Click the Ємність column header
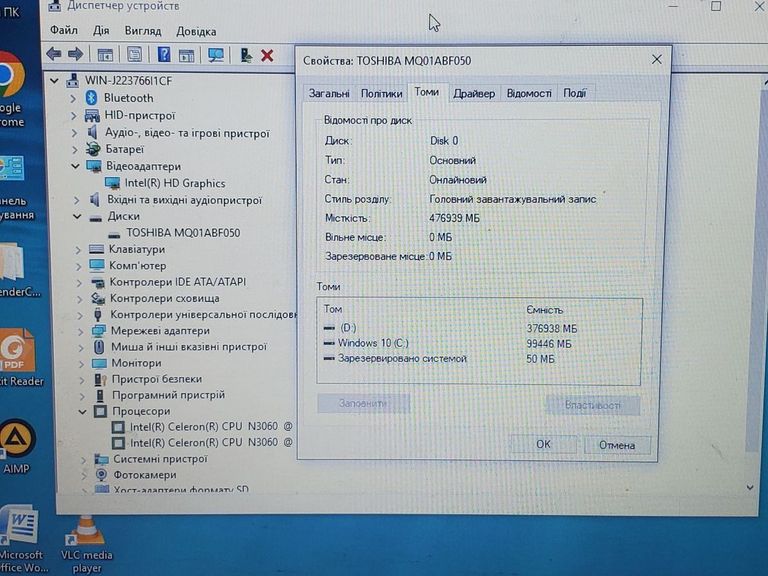This screenshot has height=576, width=768. point(544,310)
